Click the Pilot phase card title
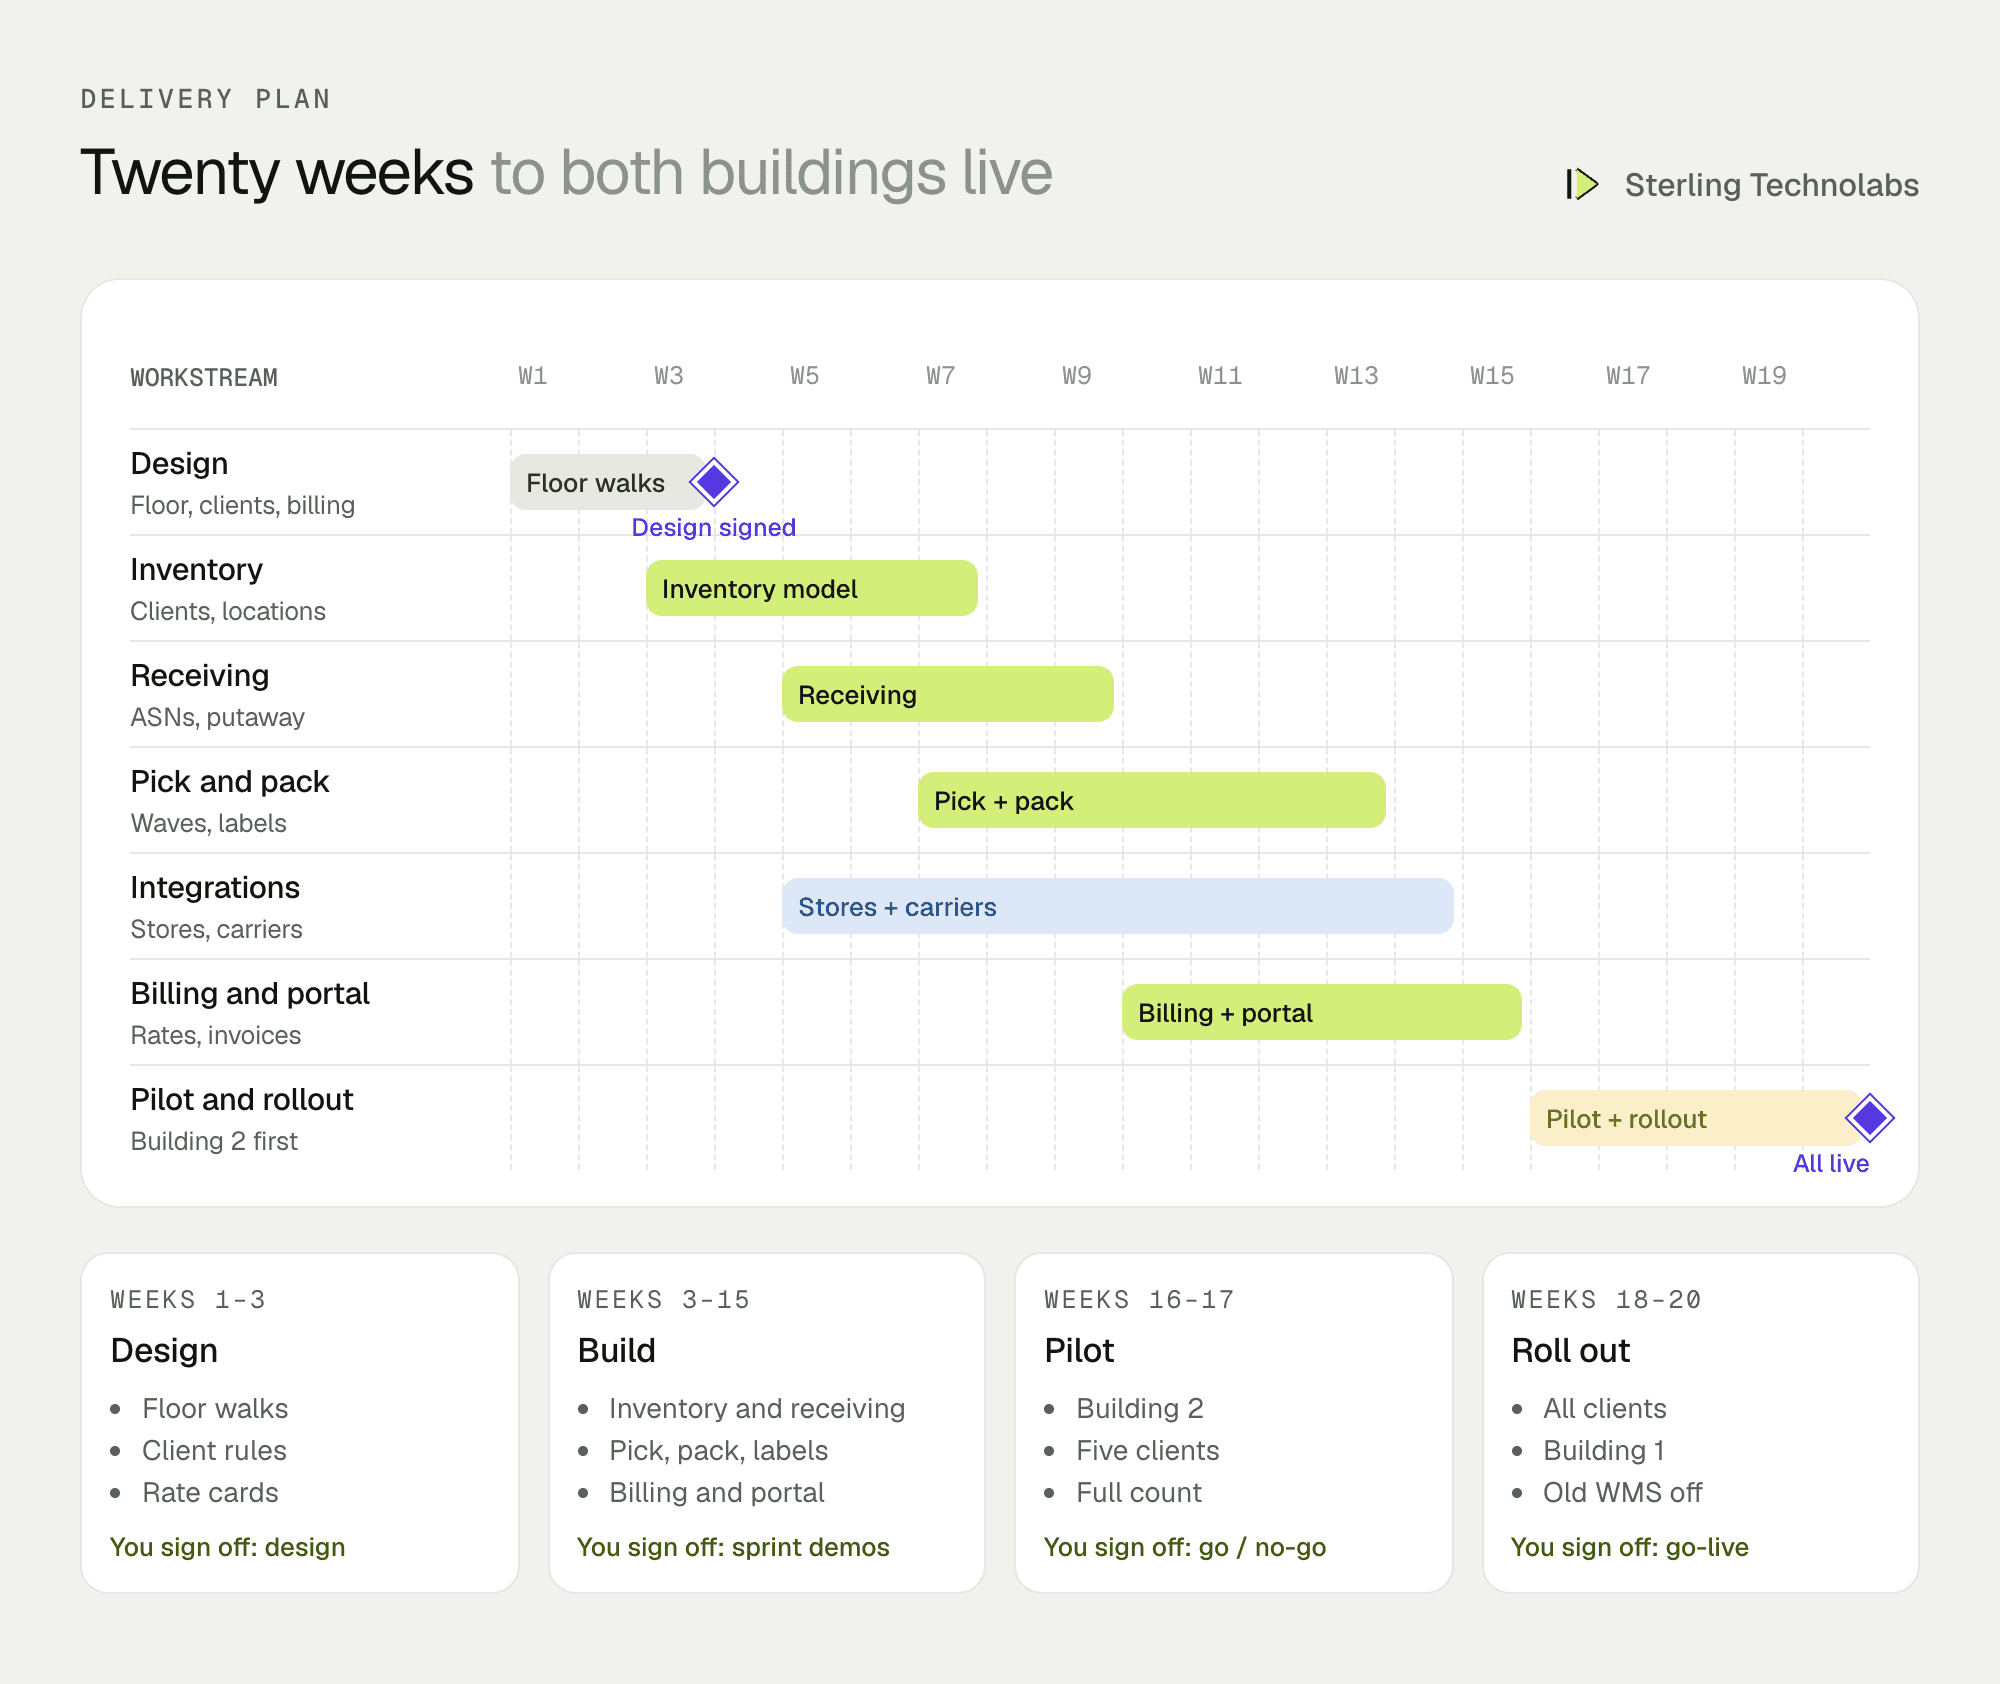Viewport: 2000px width, 1684px height. [1079, 1351]
